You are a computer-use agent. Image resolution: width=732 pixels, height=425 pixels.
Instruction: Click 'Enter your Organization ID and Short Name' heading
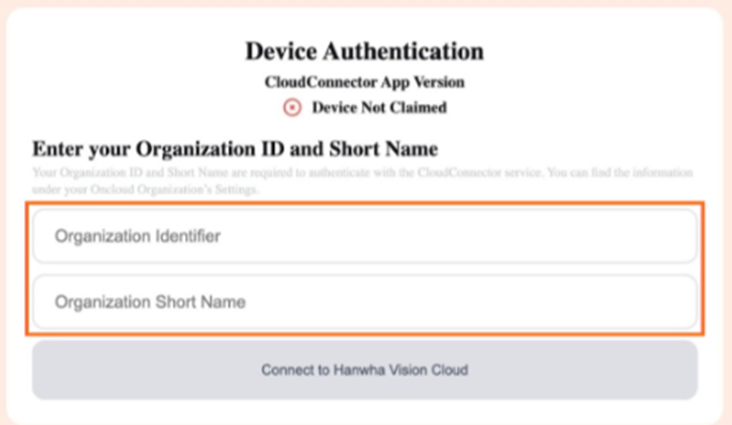coord(235,149)
